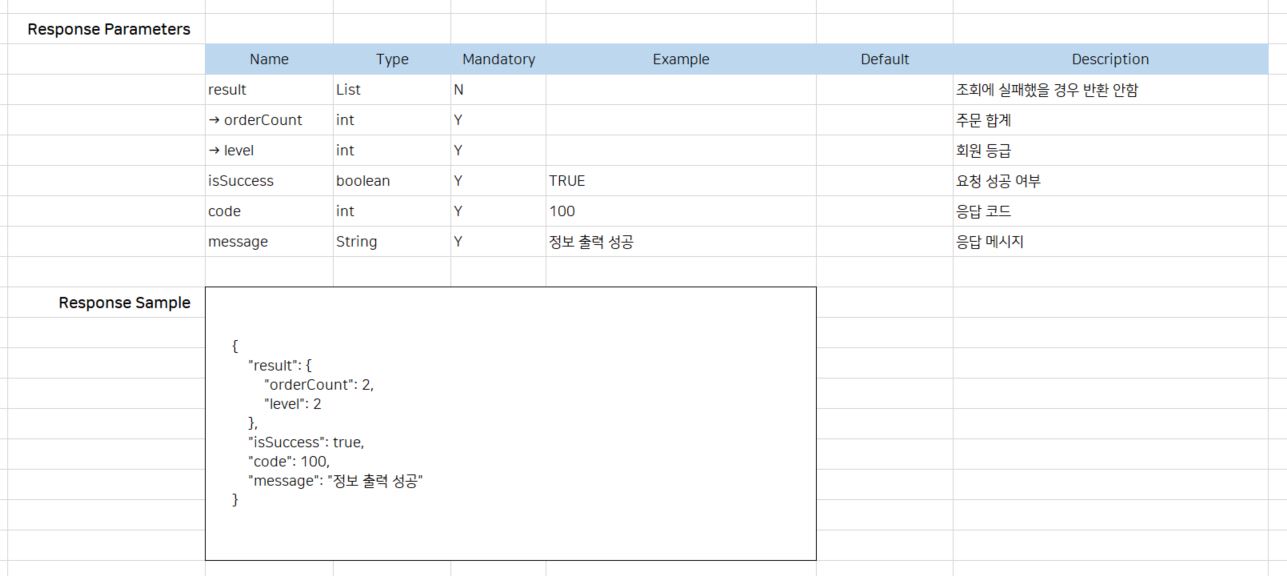This screenshot has width=1287, height=576.
Task: Select the TRUE example cell
Action: coord(680,181)
